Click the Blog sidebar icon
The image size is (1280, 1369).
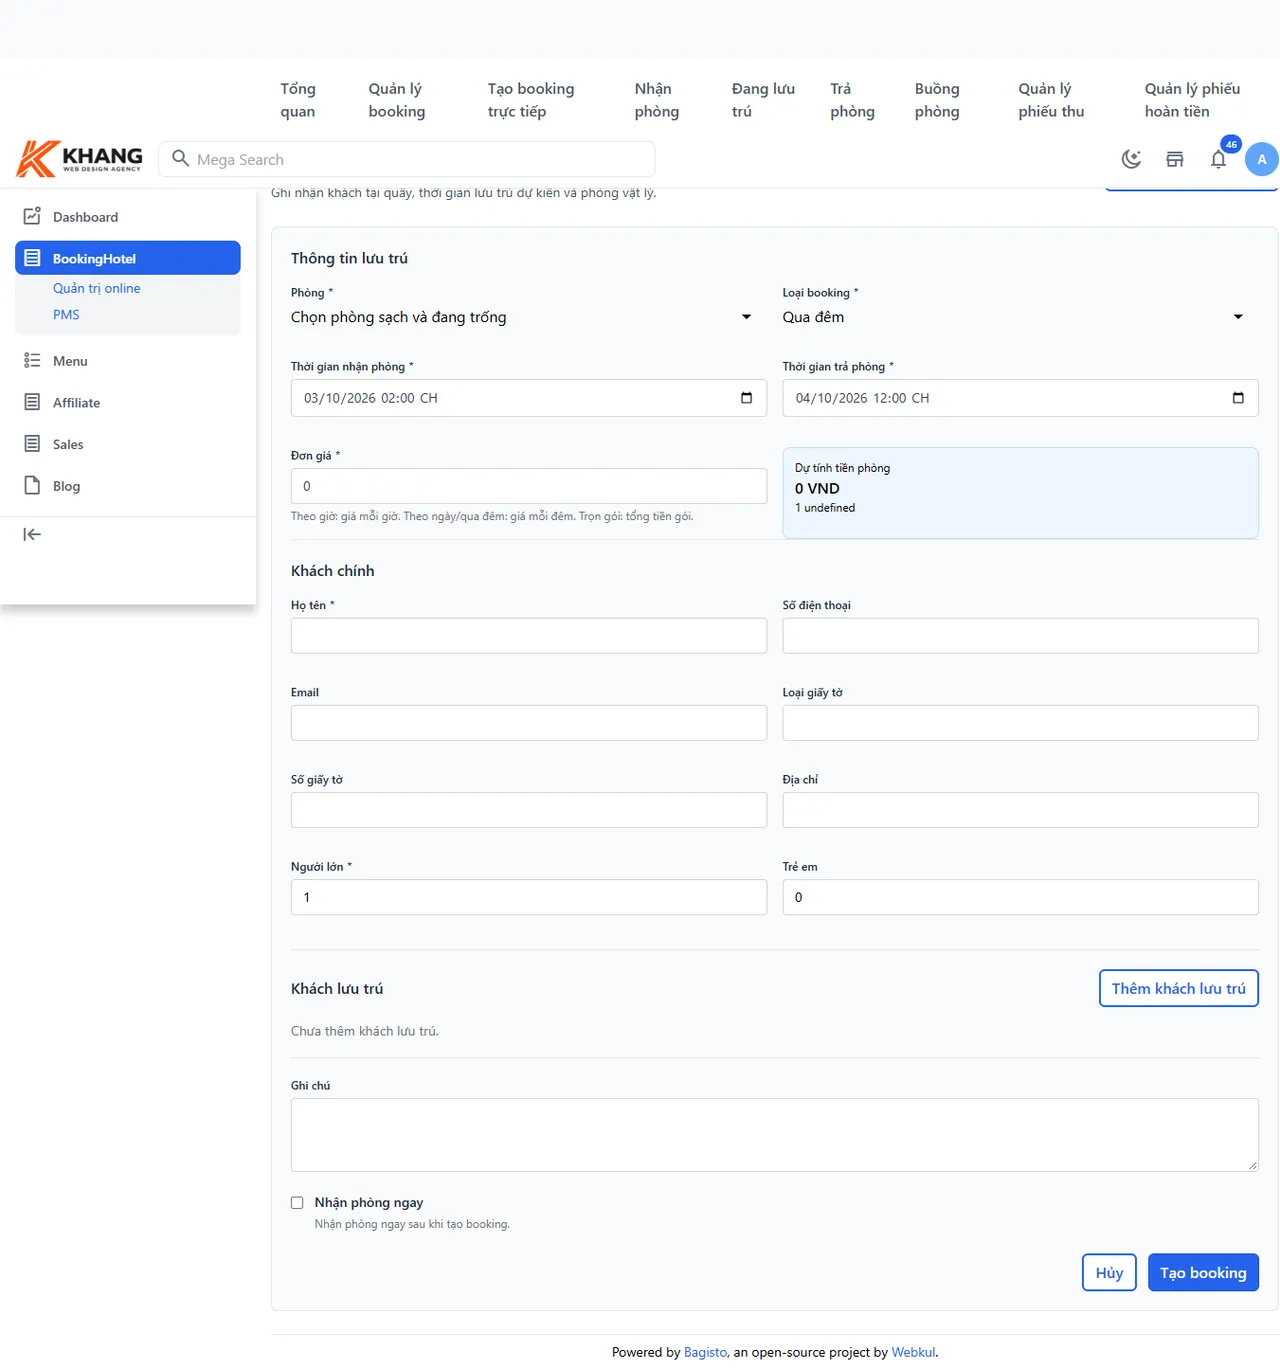point(32,485)
